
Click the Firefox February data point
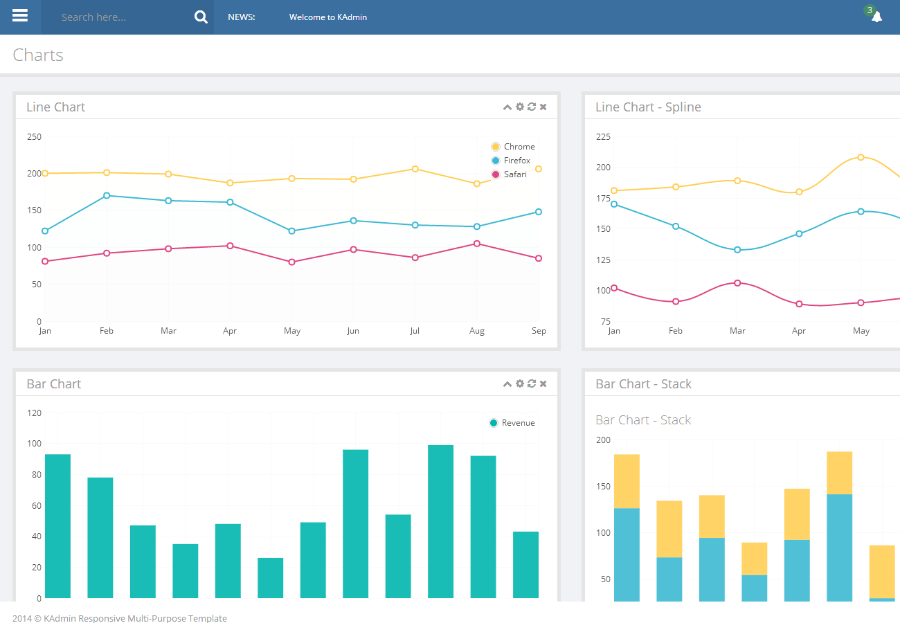click(x=107, y=195)
